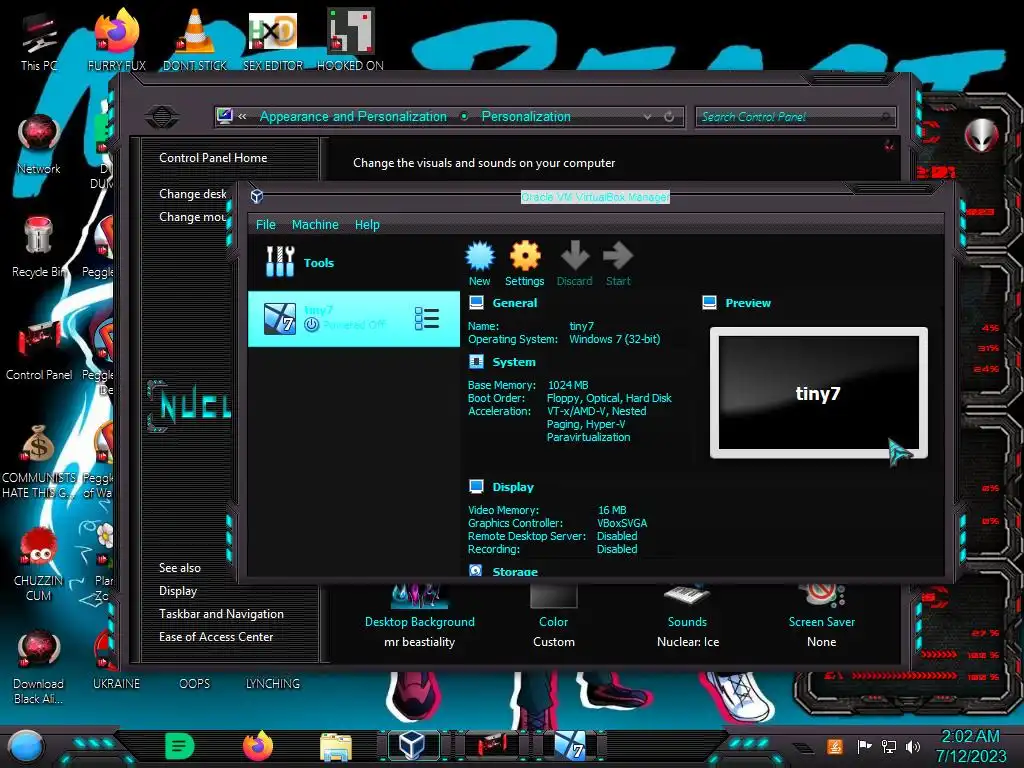Screen dimensions: 1024x768
Task: Switch to Control Panel taskbar button
Action: click(x=491, y=746)
